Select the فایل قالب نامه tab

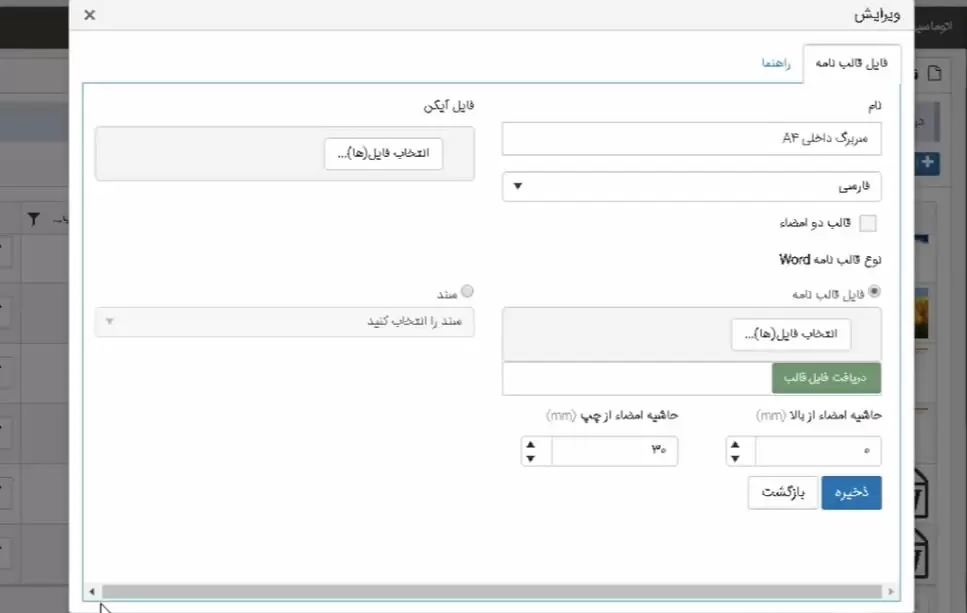(851, 61)
